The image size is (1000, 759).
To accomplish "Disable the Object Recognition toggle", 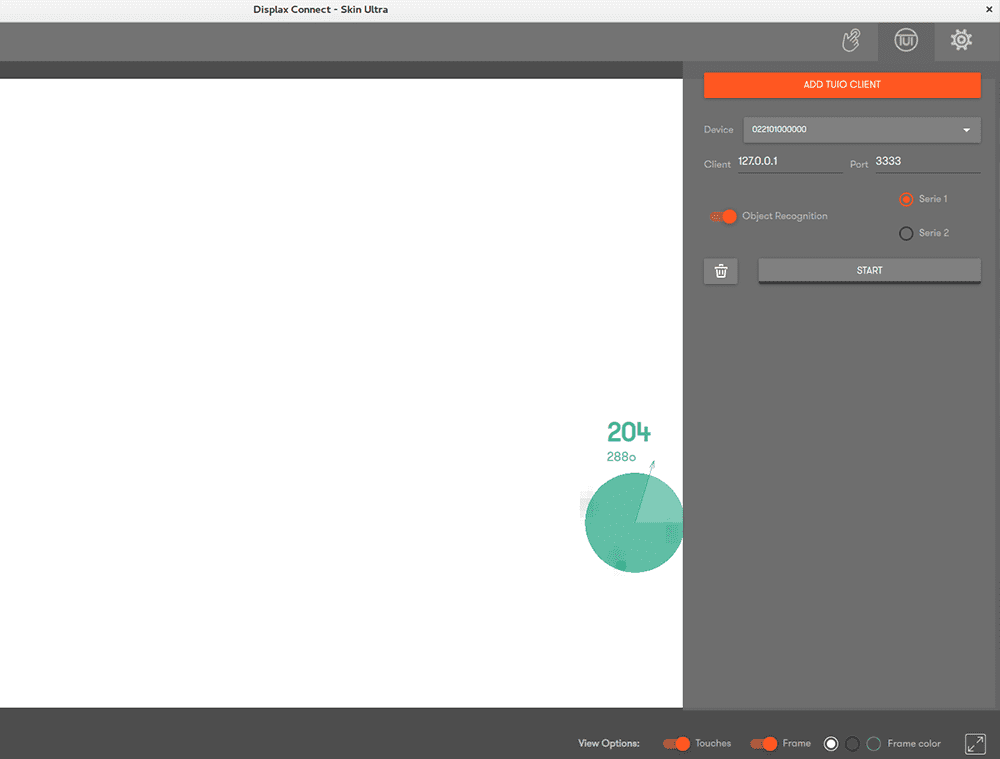I will point(723,216).
